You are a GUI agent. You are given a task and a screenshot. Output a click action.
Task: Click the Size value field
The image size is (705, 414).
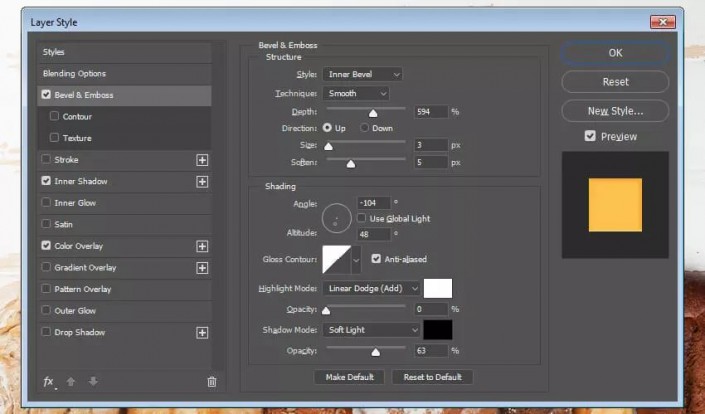(x=431, y=145)
